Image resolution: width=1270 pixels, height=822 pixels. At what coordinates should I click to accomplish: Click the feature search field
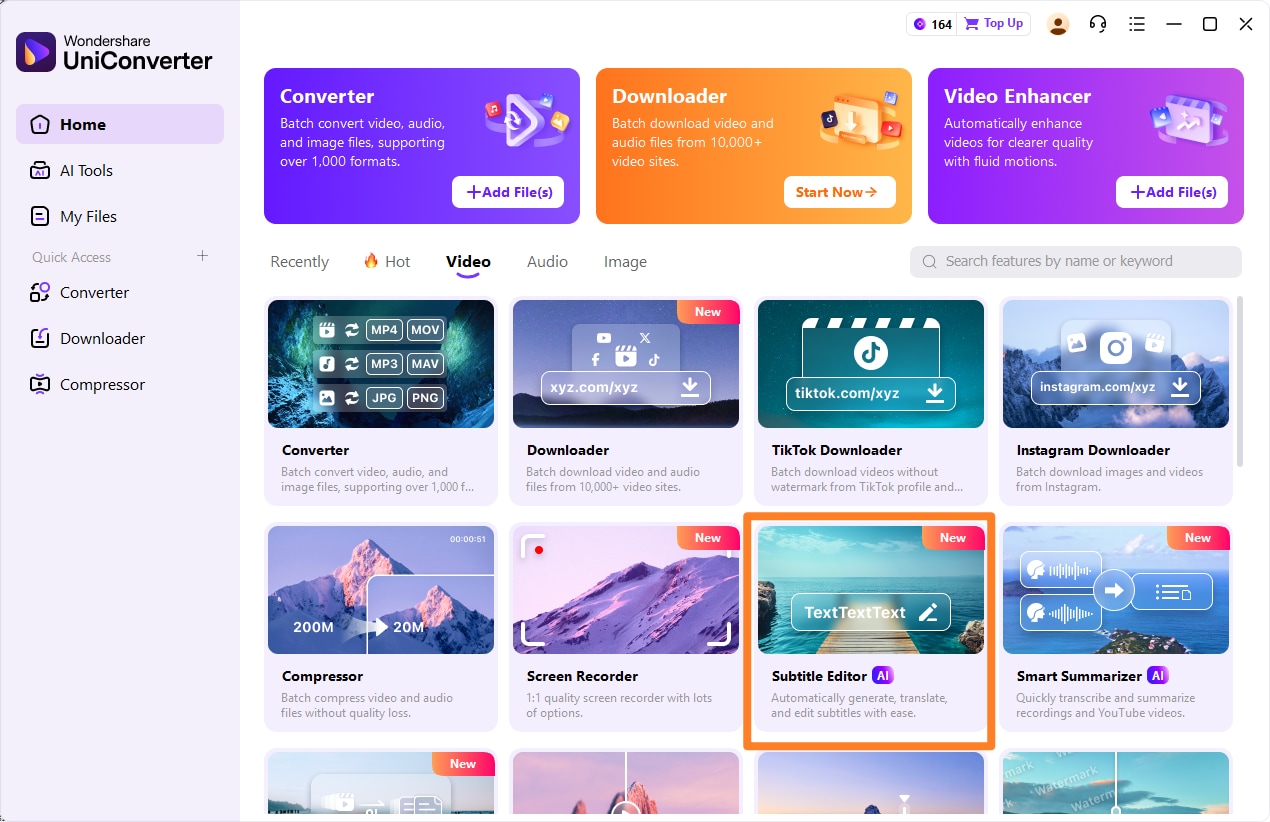pos(1076,261)
